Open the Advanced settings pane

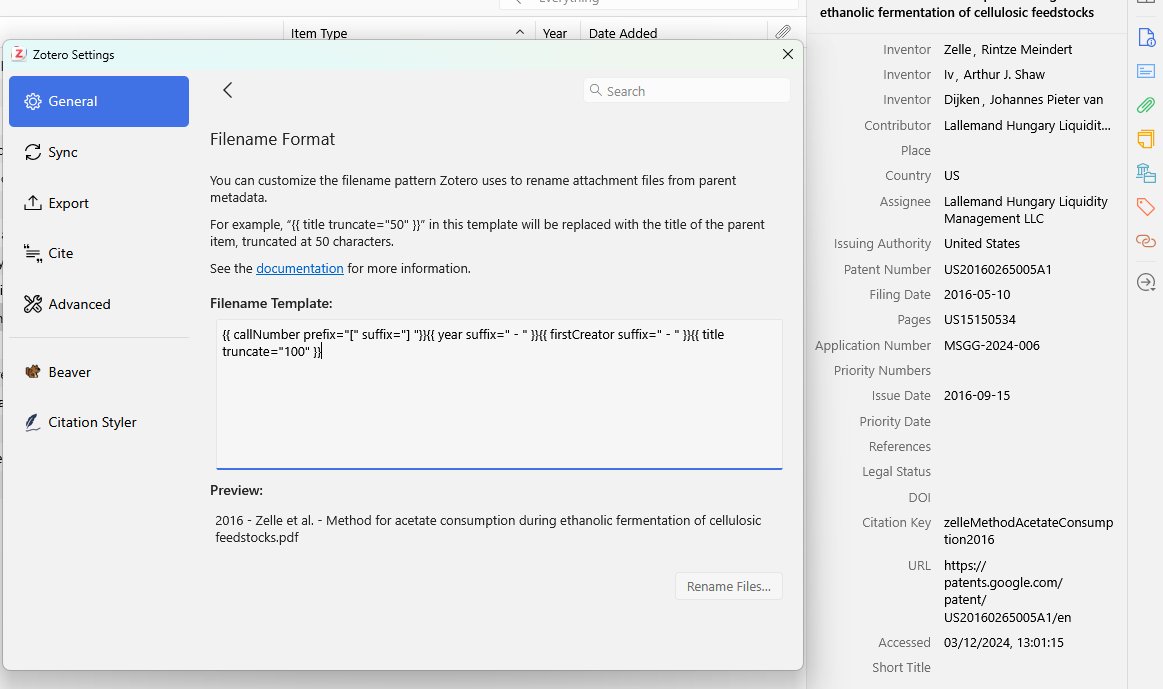point(99,304)
